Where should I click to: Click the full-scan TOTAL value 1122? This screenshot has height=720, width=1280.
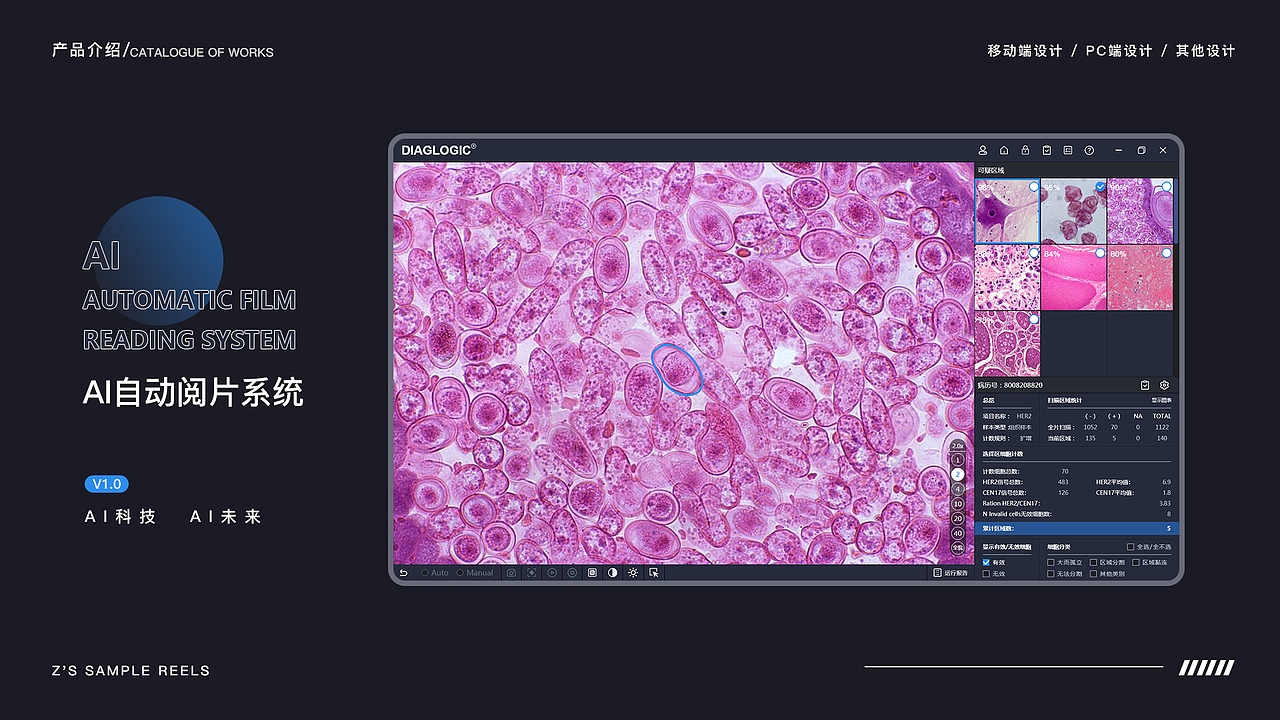[1161, 427]
